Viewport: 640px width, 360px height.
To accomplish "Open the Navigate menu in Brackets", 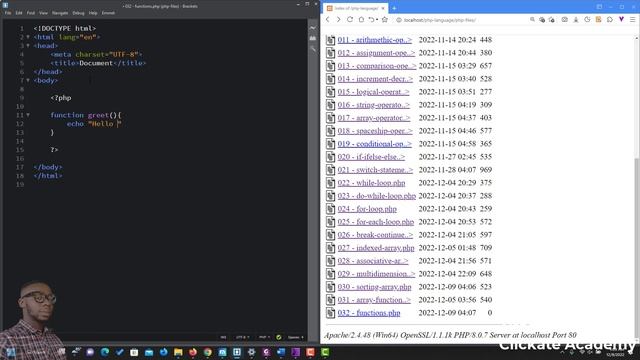I will tap(60, 13).
